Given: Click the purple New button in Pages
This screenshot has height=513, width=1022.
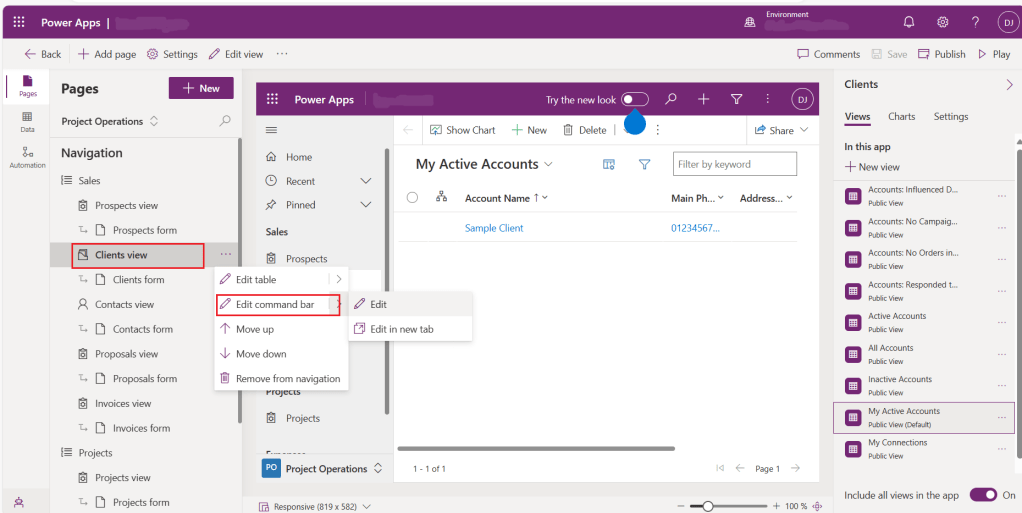Looking at the screenshot, I should tap(201, 88).
